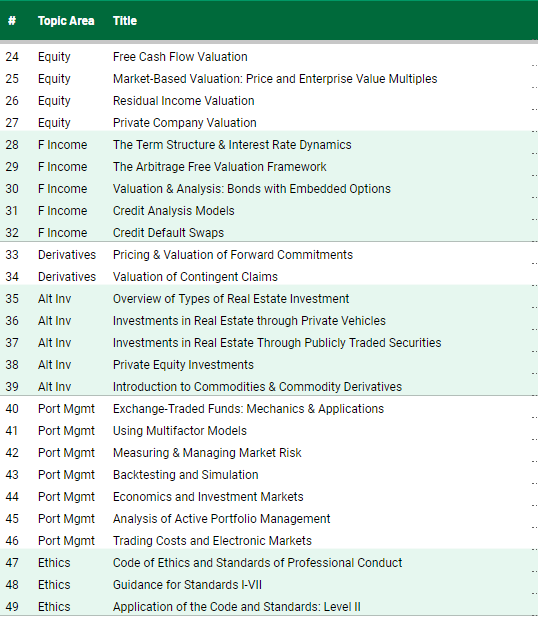Select 'Free Cash Flow Valuation' title

coord(180,57)
